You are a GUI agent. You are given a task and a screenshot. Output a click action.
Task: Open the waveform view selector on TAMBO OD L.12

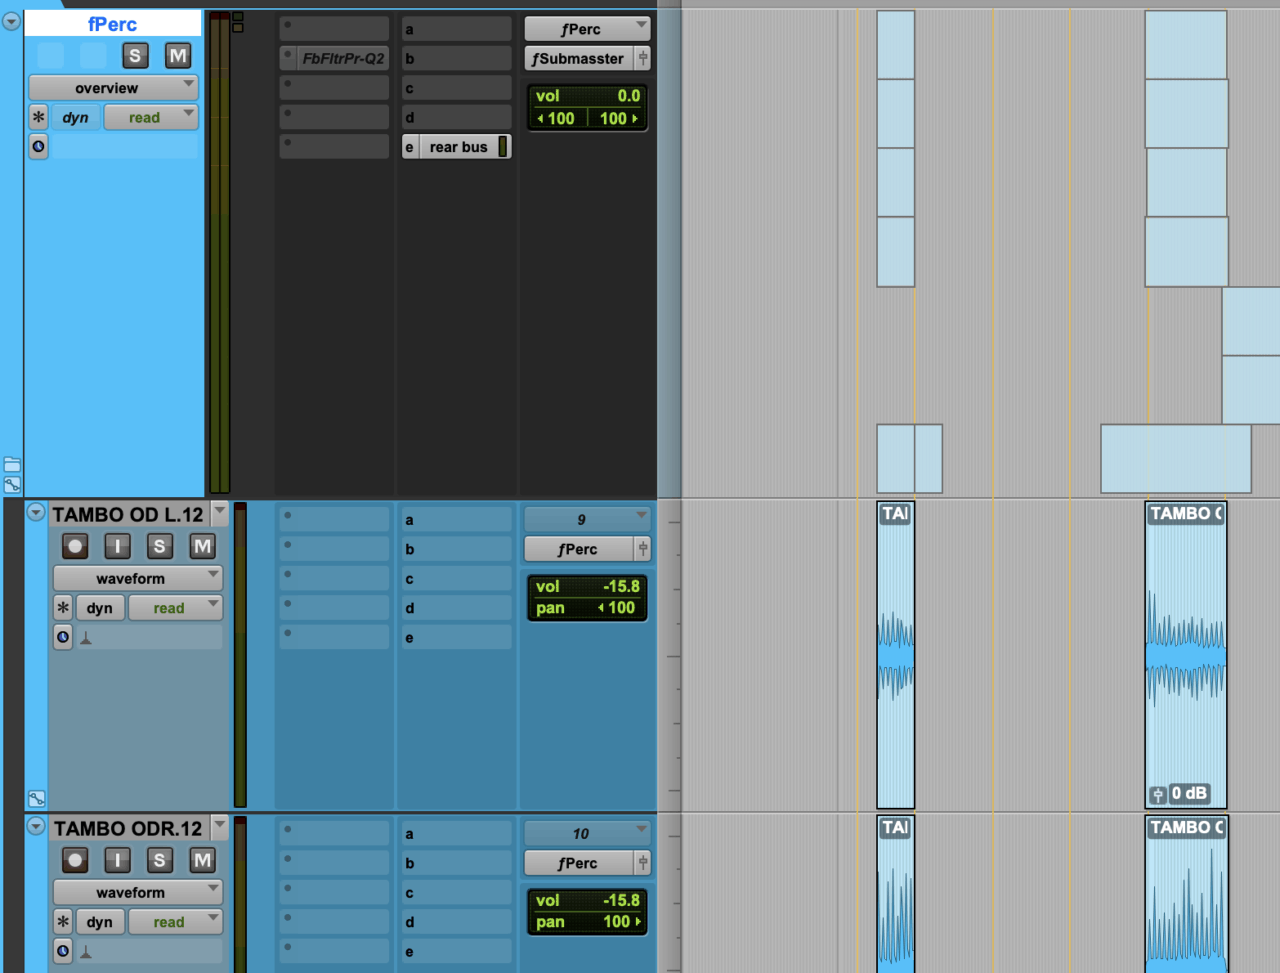[137, 578]
